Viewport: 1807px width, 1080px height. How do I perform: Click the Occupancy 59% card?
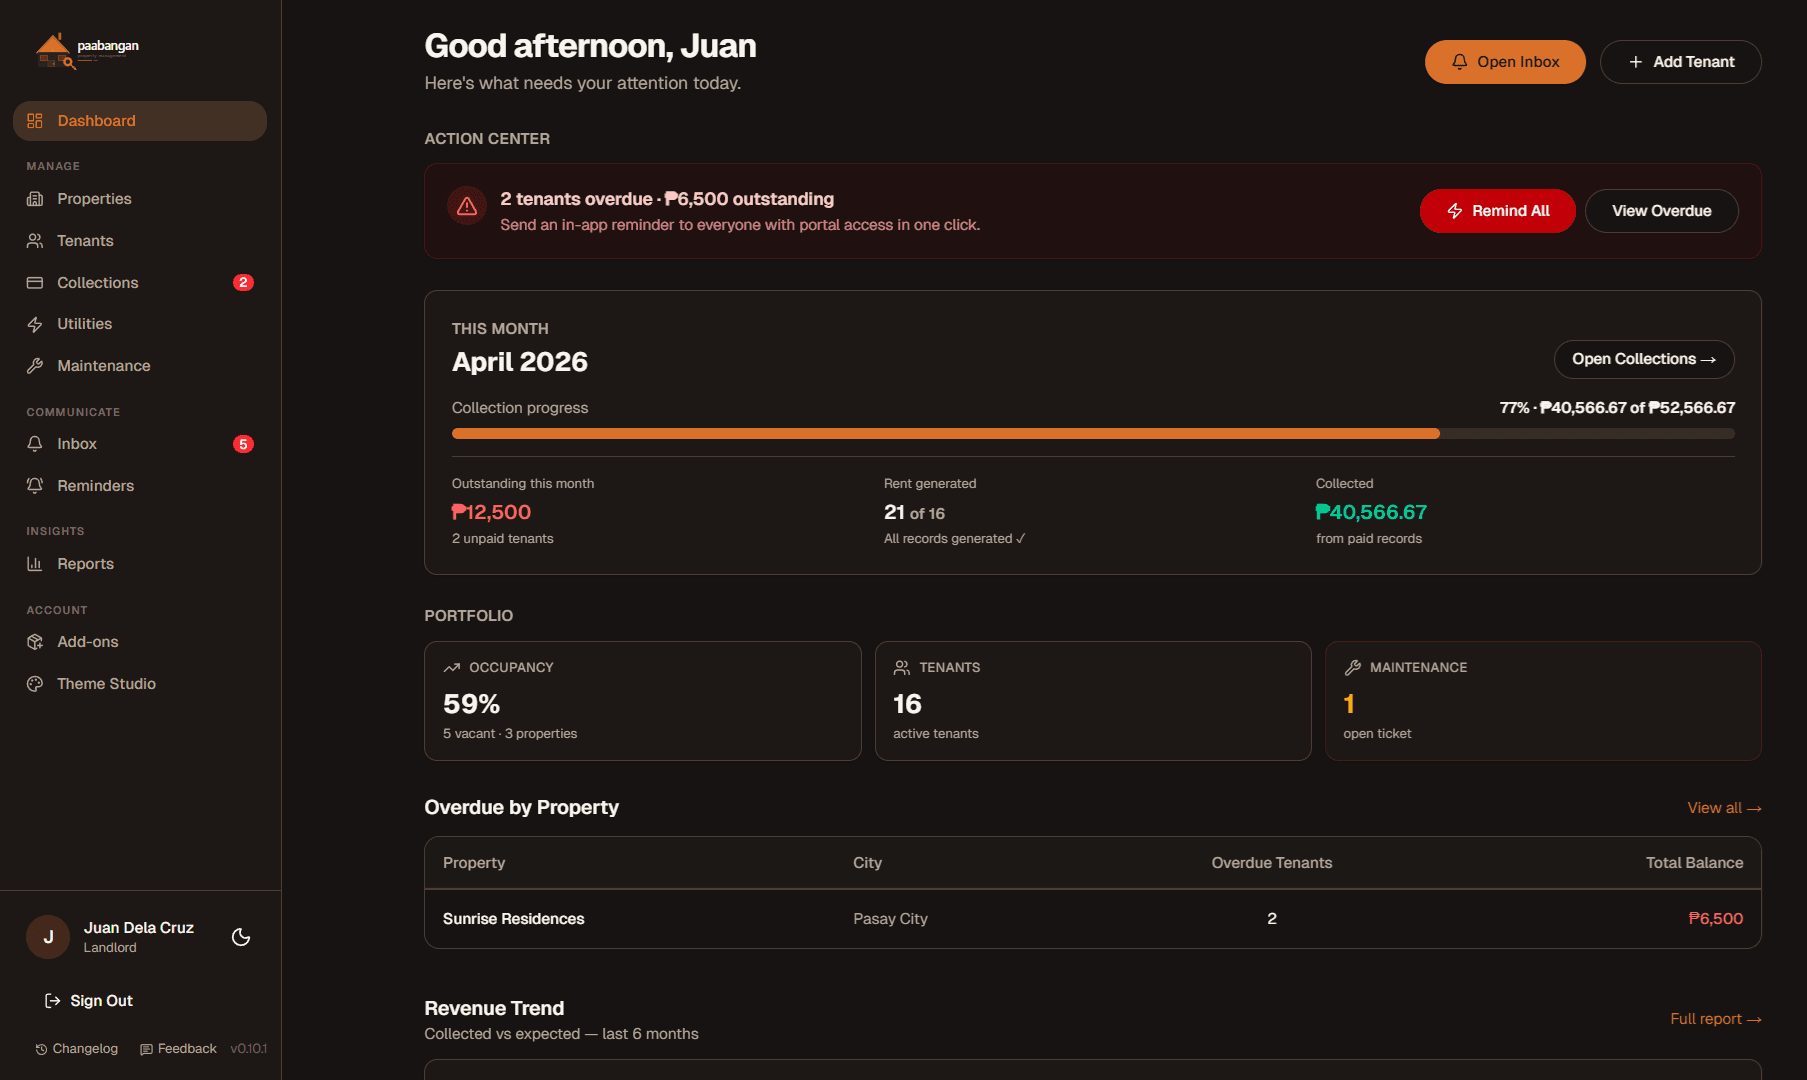643,701
